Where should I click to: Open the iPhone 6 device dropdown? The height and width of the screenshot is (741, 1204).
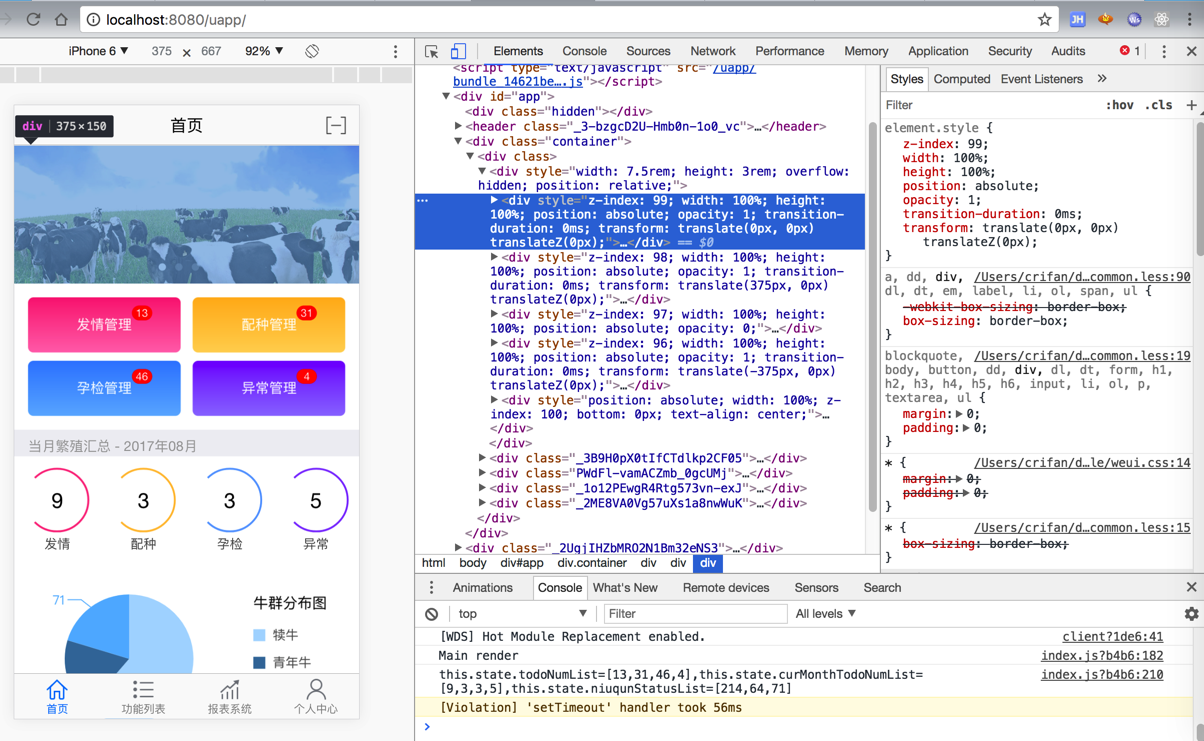98,51
